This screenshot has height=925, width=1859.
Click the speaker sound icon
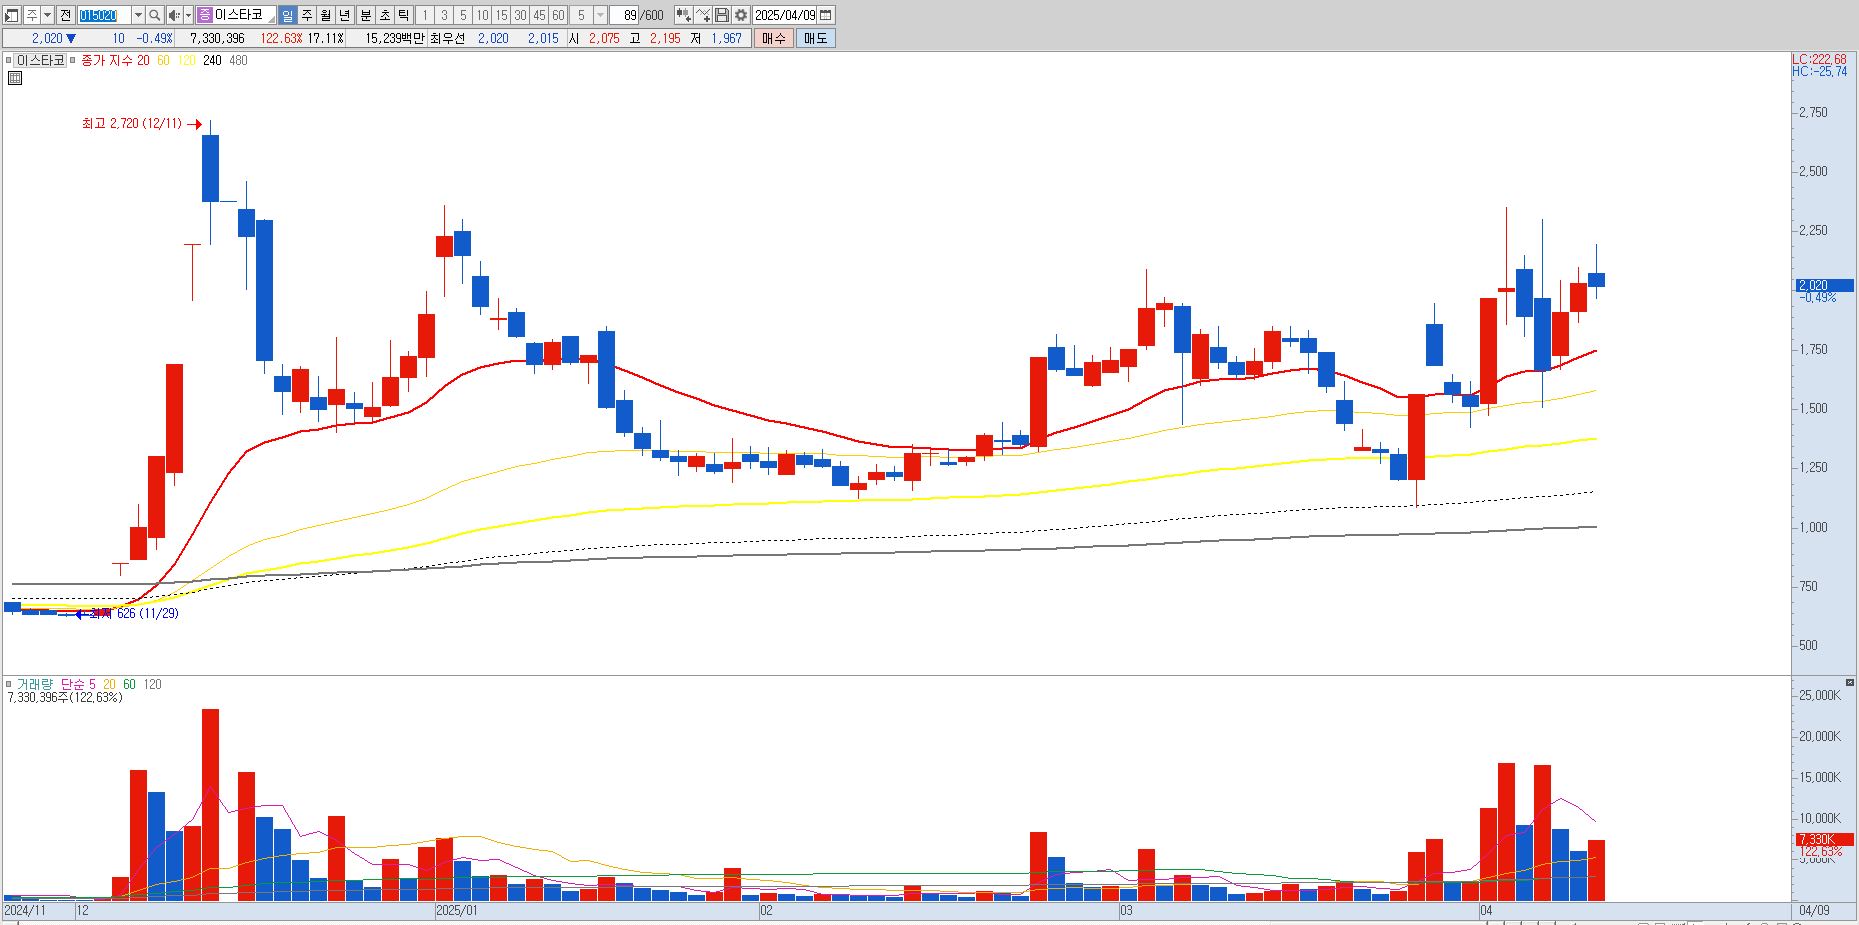pos(174,15)
